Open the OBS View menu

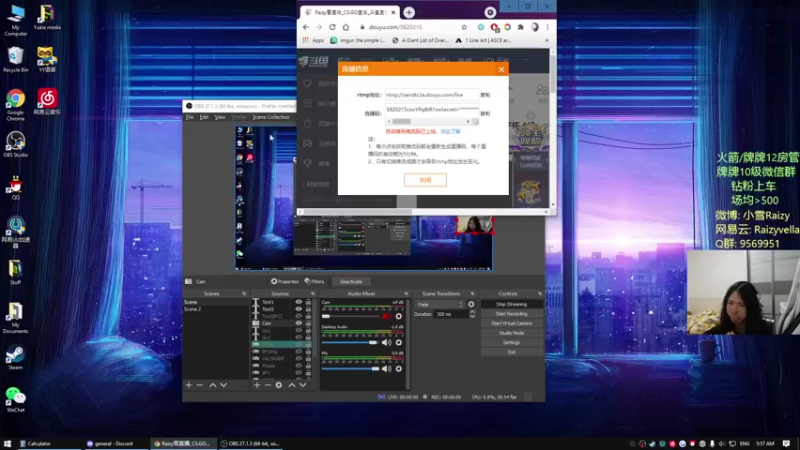click(x=220, y=117)
